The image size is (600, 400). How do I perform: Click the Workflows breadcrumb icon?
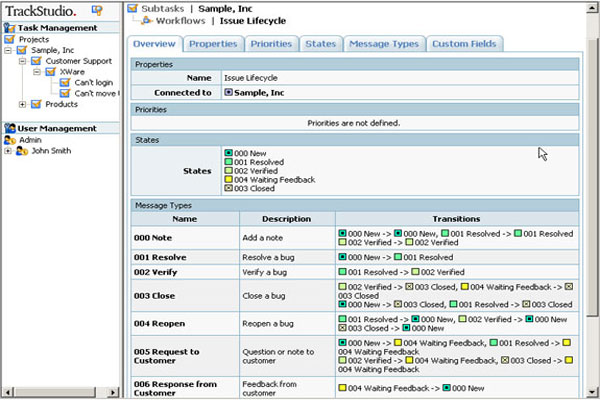click(x=149, y=20)
